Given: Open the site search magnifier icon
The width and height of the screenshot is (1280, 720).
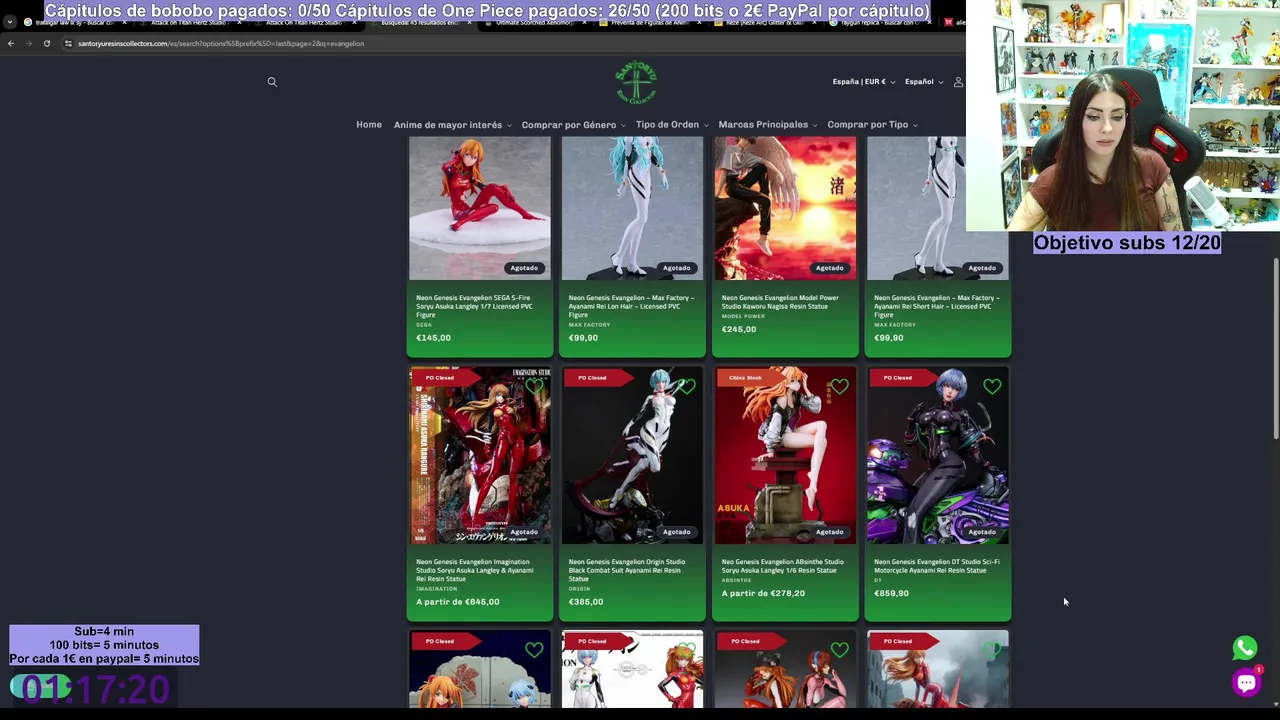Looking at the screenshot, I should coord(272,82).
